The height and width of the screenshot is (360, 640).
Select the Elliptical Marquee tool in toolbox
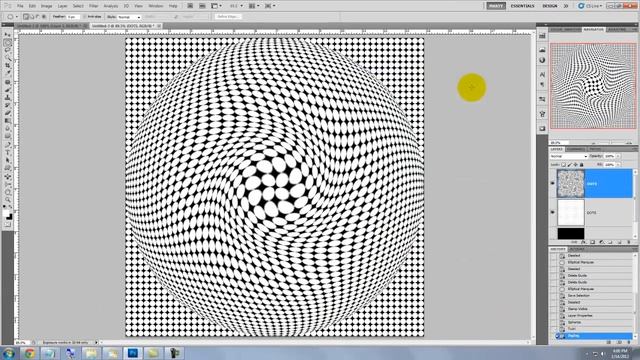(8, 43)
